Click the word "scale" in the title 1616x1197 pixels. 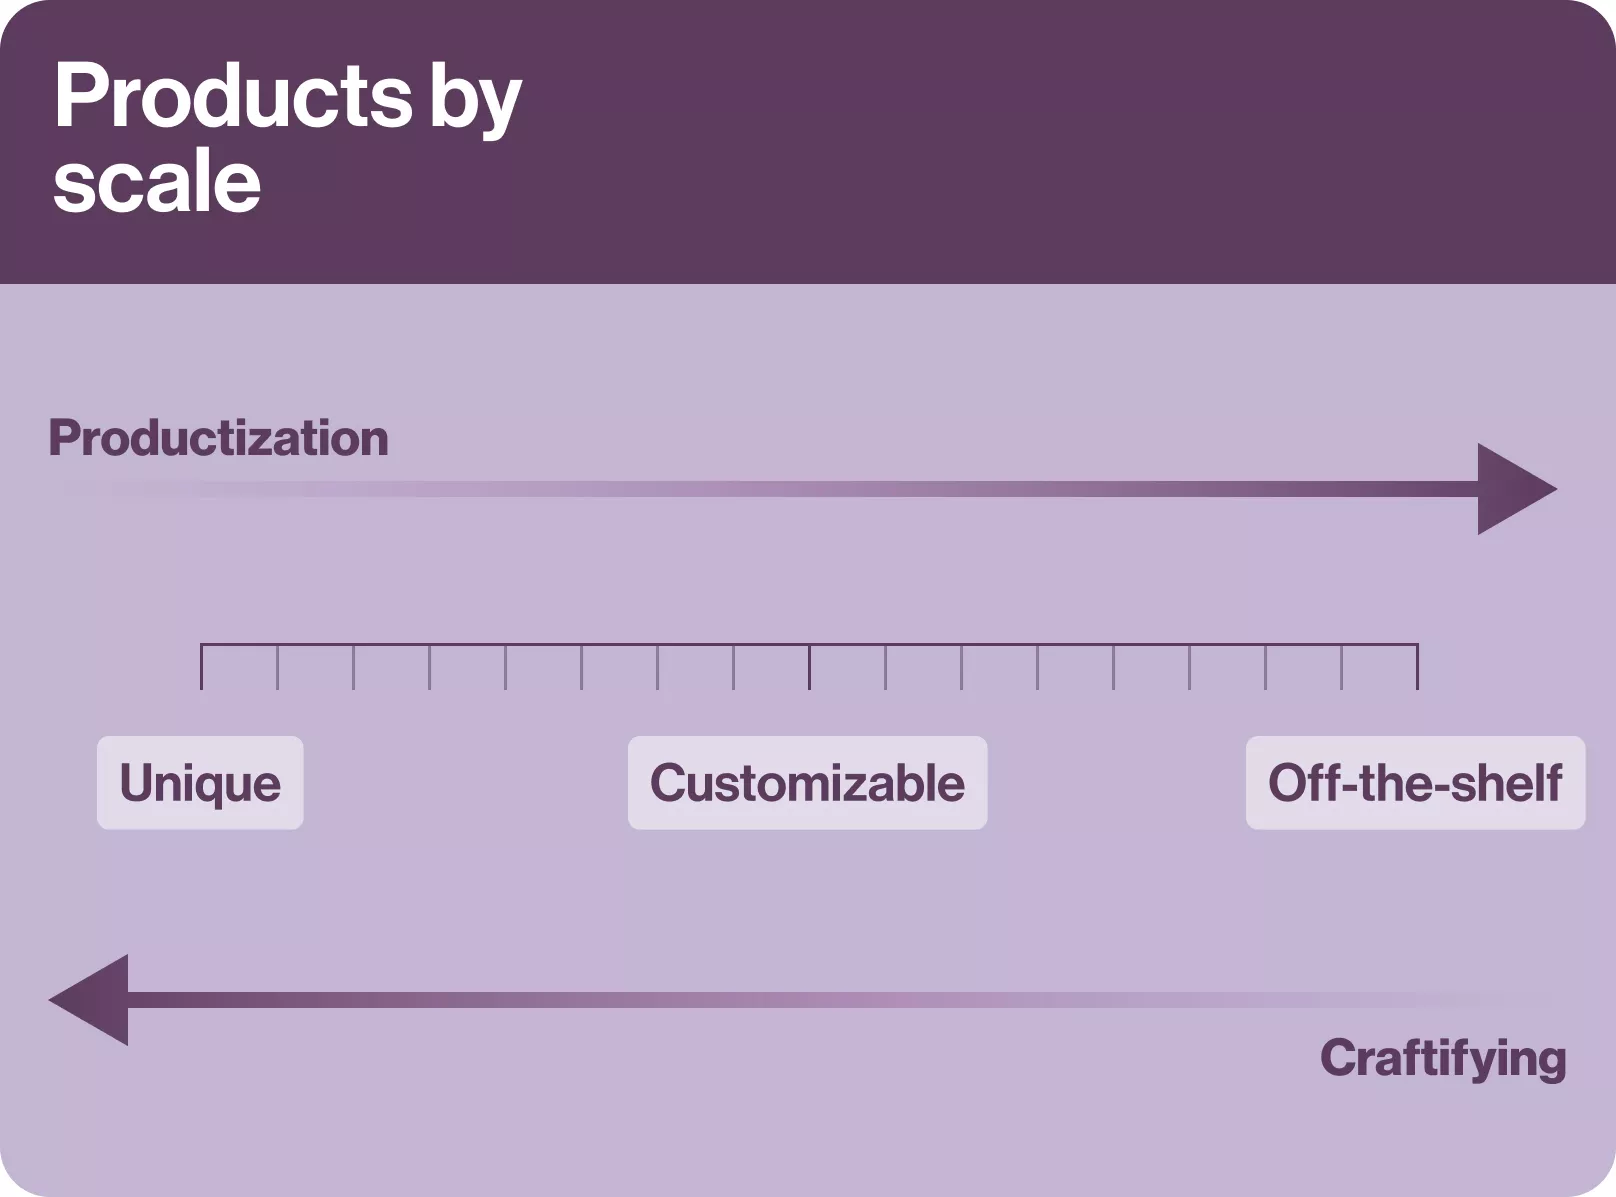(157, 182)
